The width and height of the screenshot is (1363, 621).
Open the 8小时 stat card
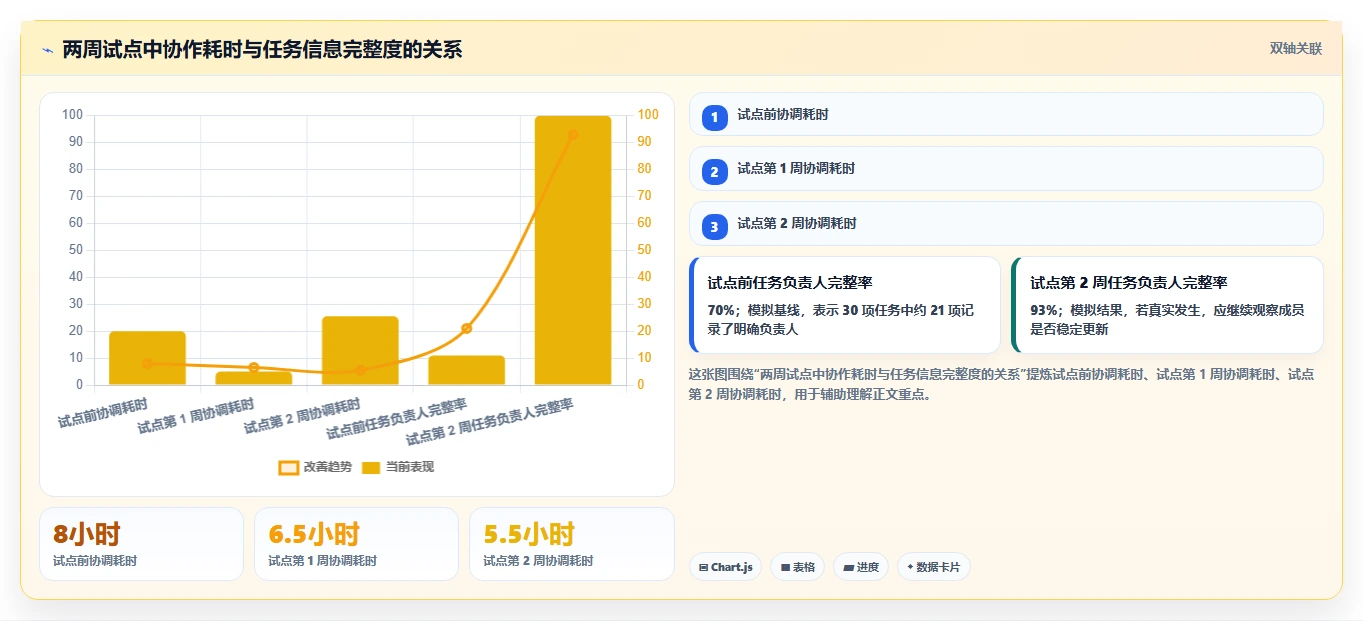(x=141, y=544)
